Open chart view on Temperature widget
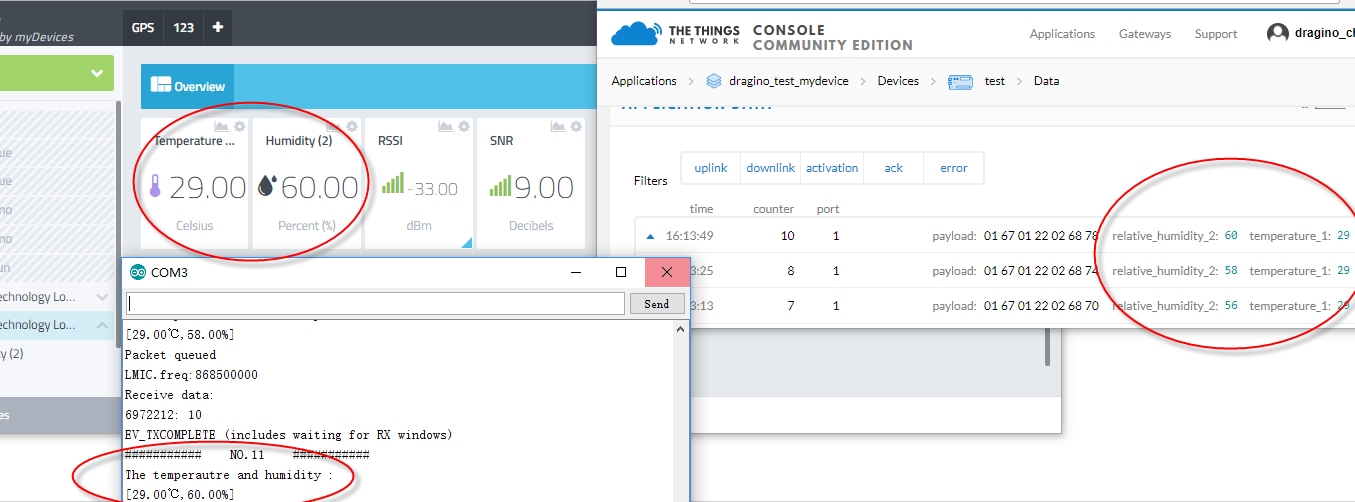The height and width of the screenshot is (502, 1355). tap(222, 127)
